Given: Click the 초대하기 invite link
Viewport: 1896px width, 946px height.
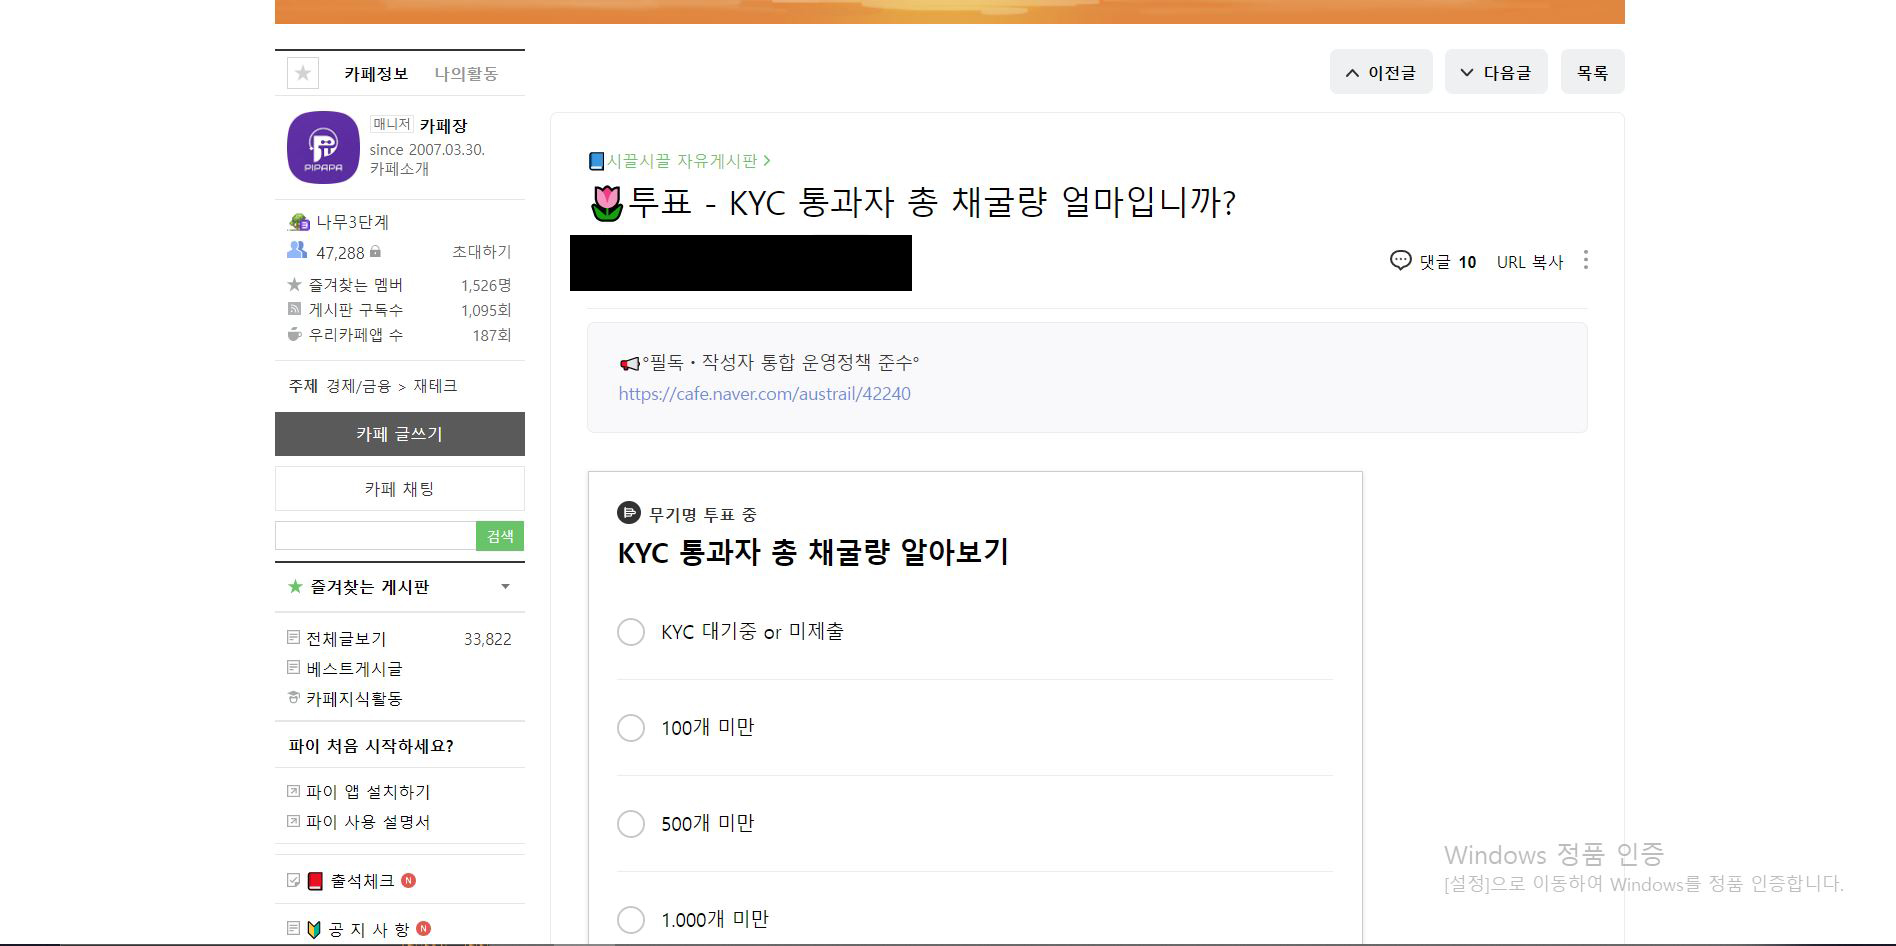Looking at the screenshot, I should (x=482, y=252).
